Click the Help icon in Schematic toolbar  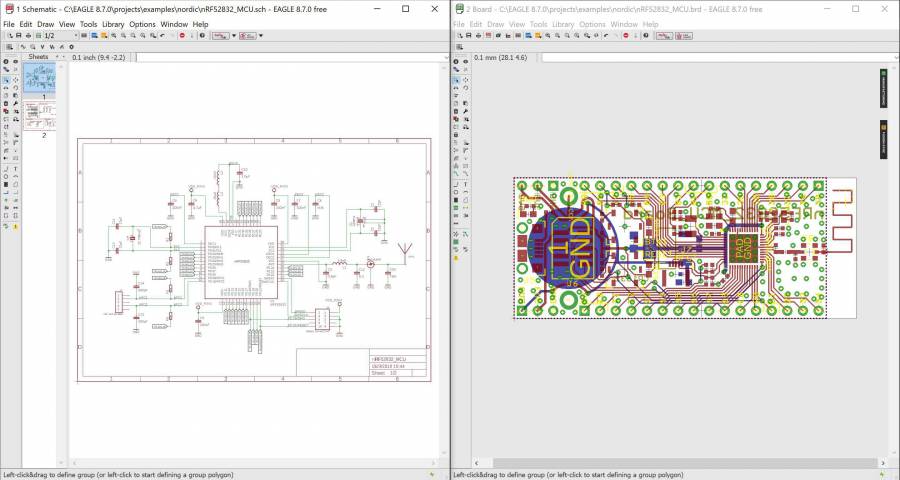[201, 36]
